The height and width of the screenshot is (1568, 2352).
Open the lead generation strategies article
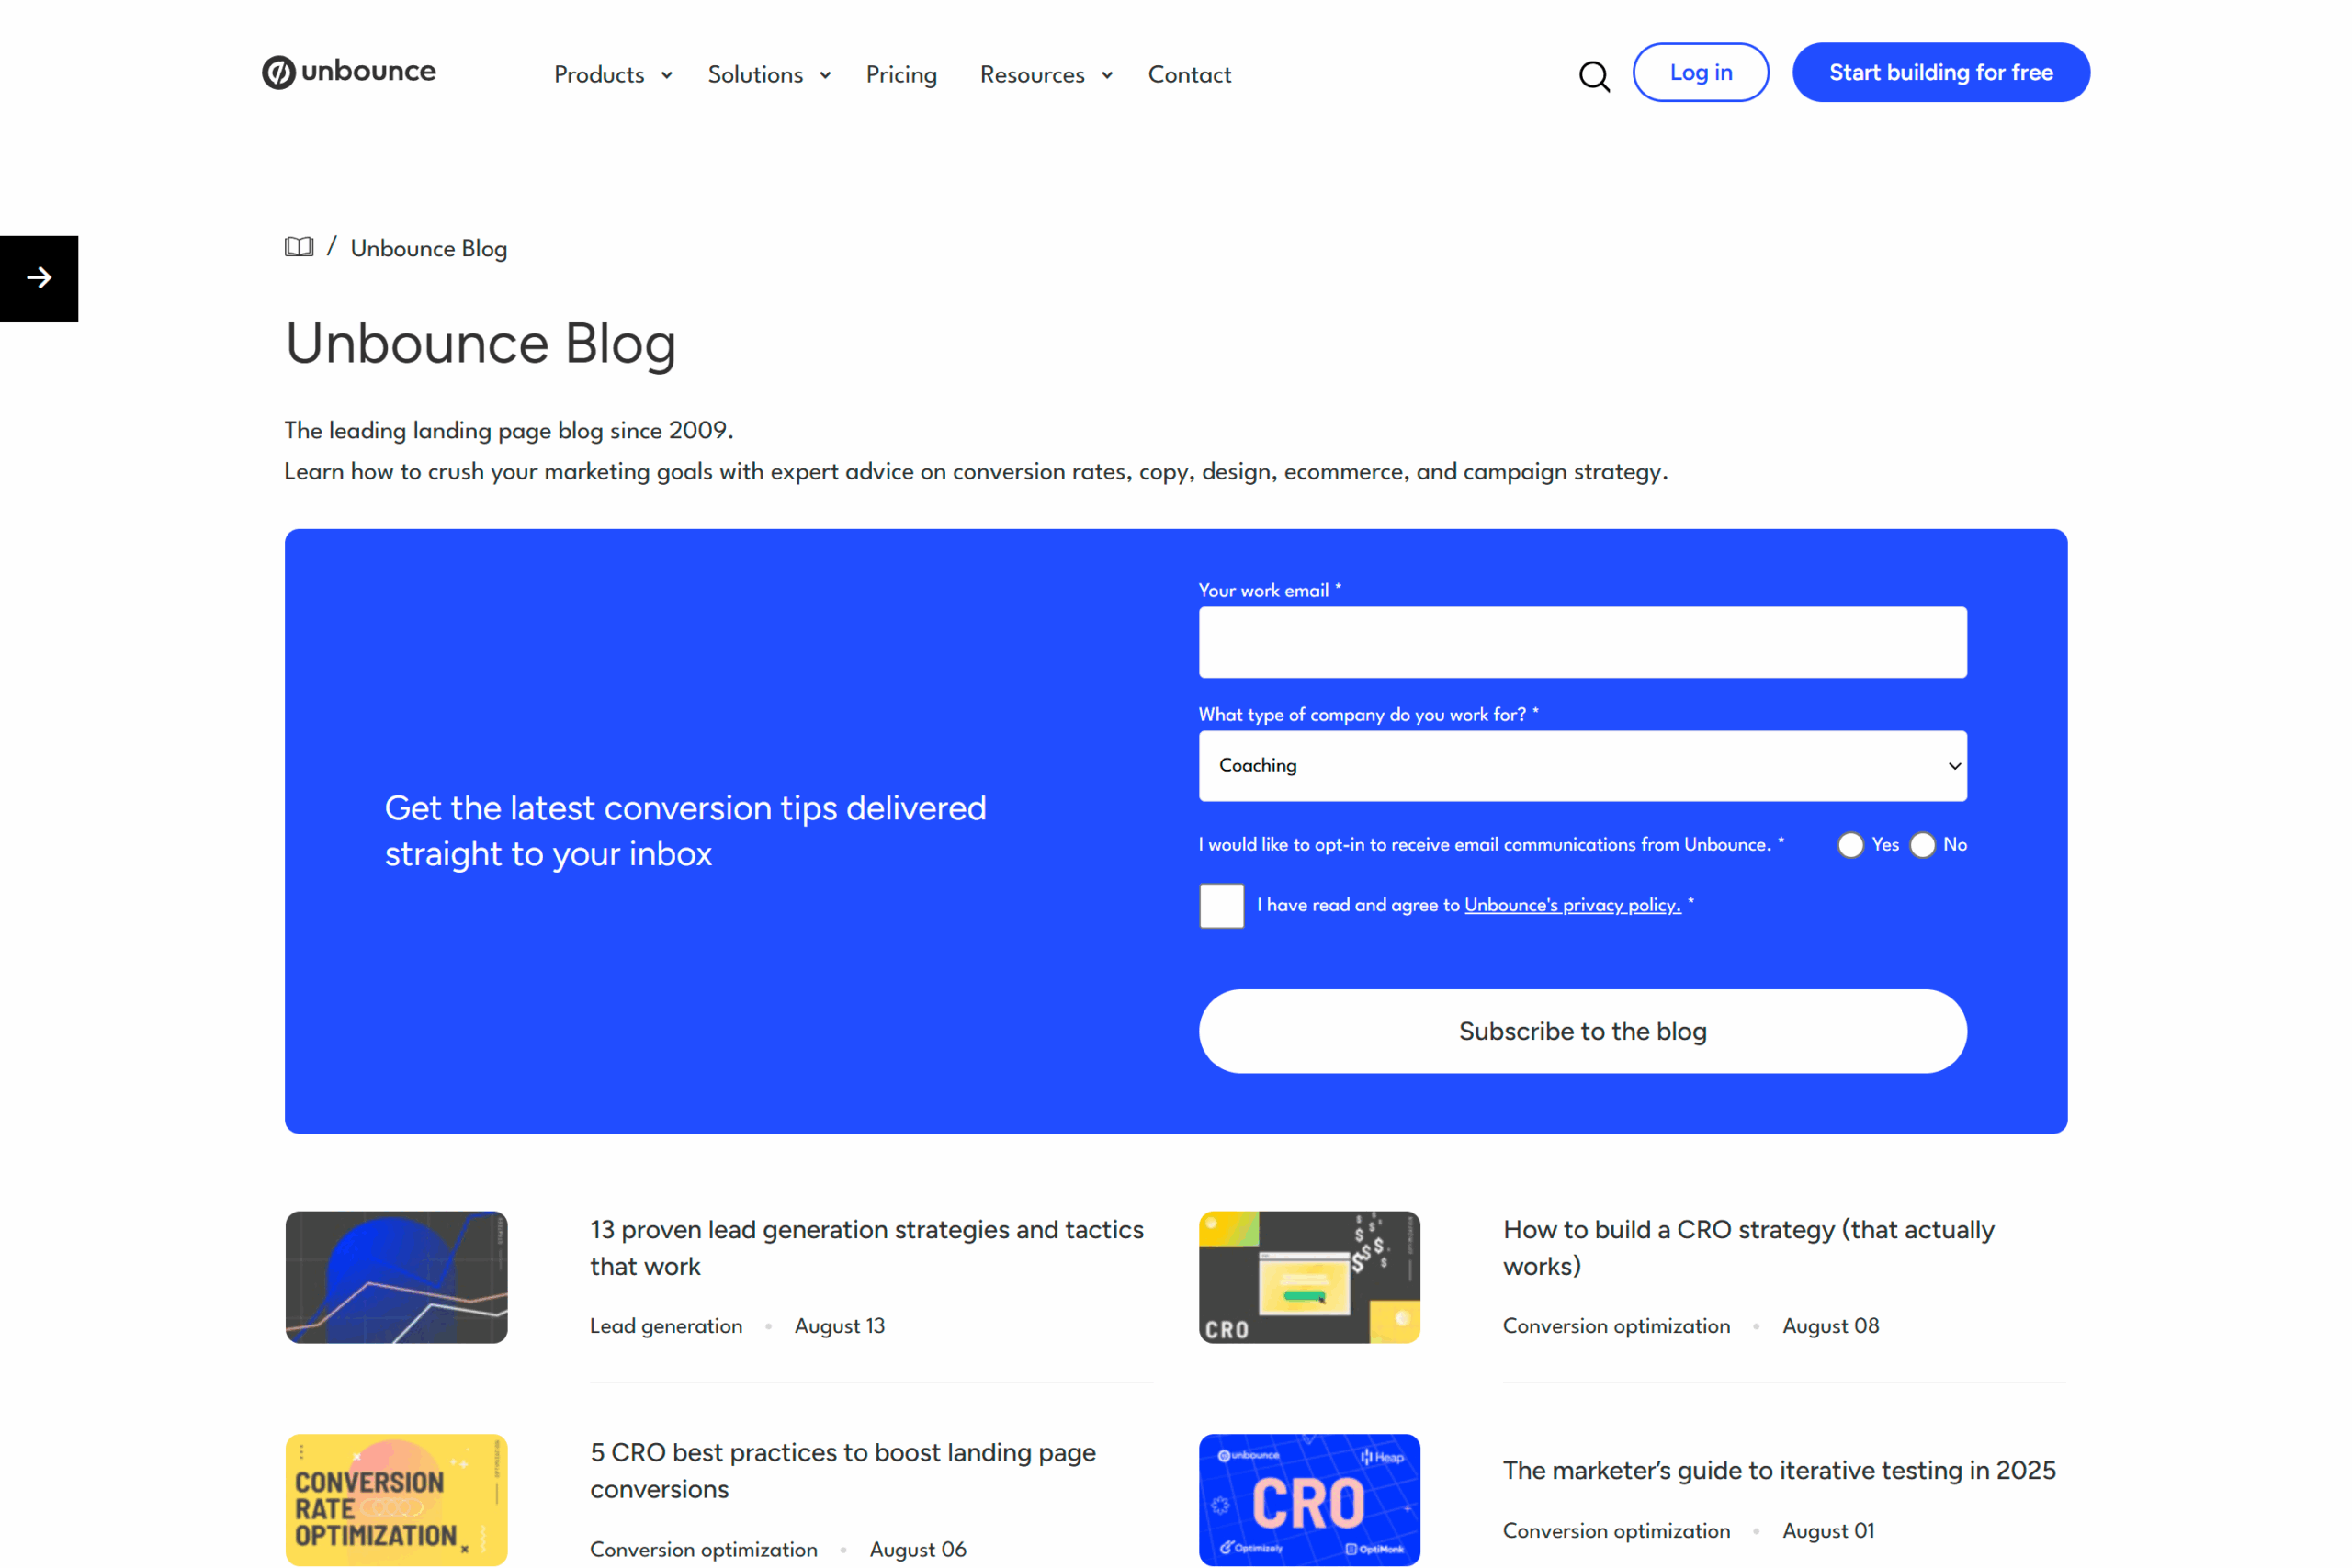(866, 1247)
